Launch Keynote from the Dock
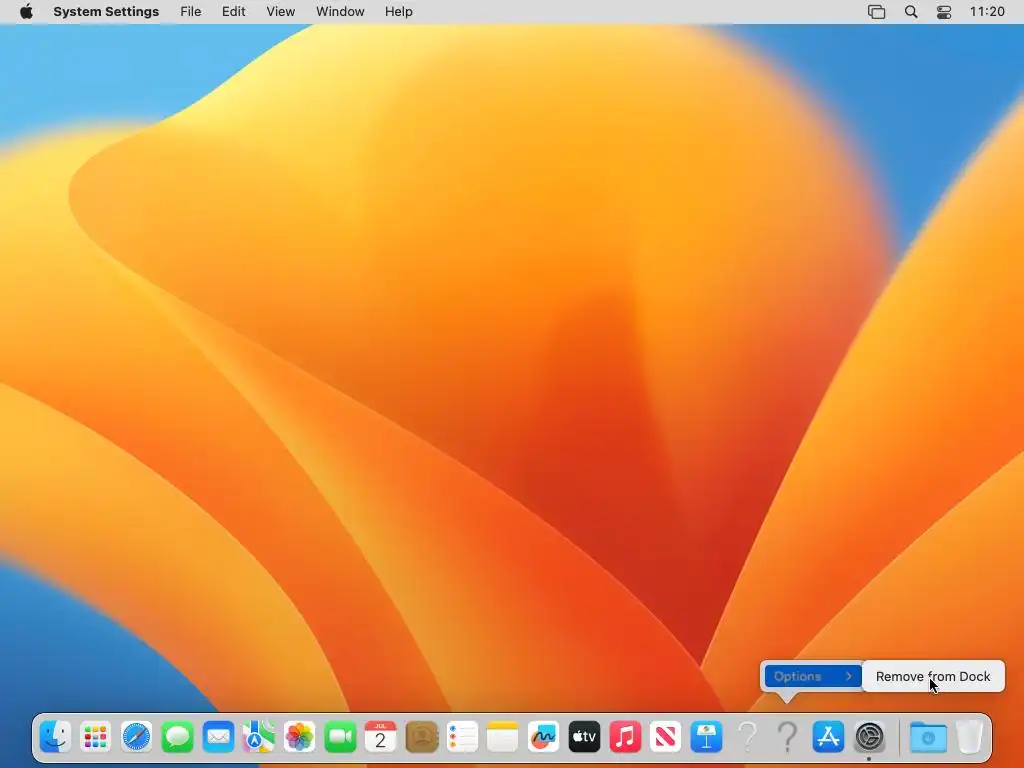Viewport: 1024px width, 768px height. tap(707, 737)
